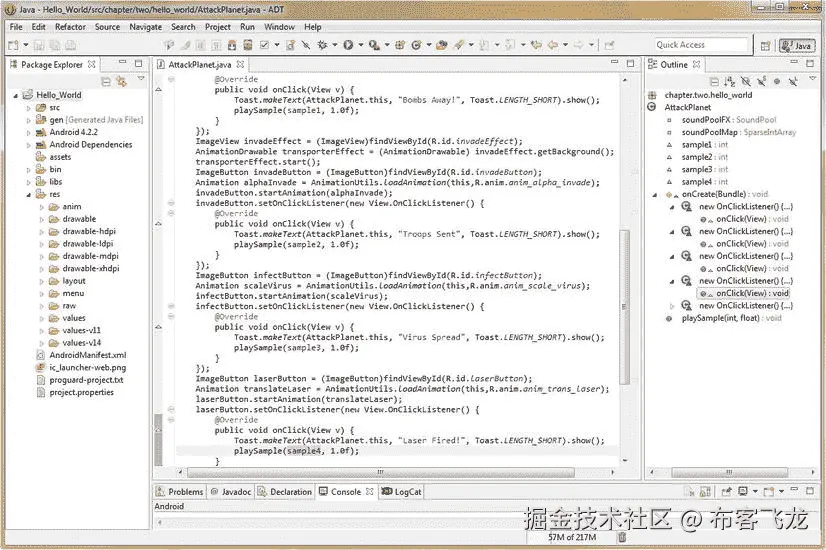Switch to the LogCat tab
The height and width of the screenshot is (550, 826).
401,492
